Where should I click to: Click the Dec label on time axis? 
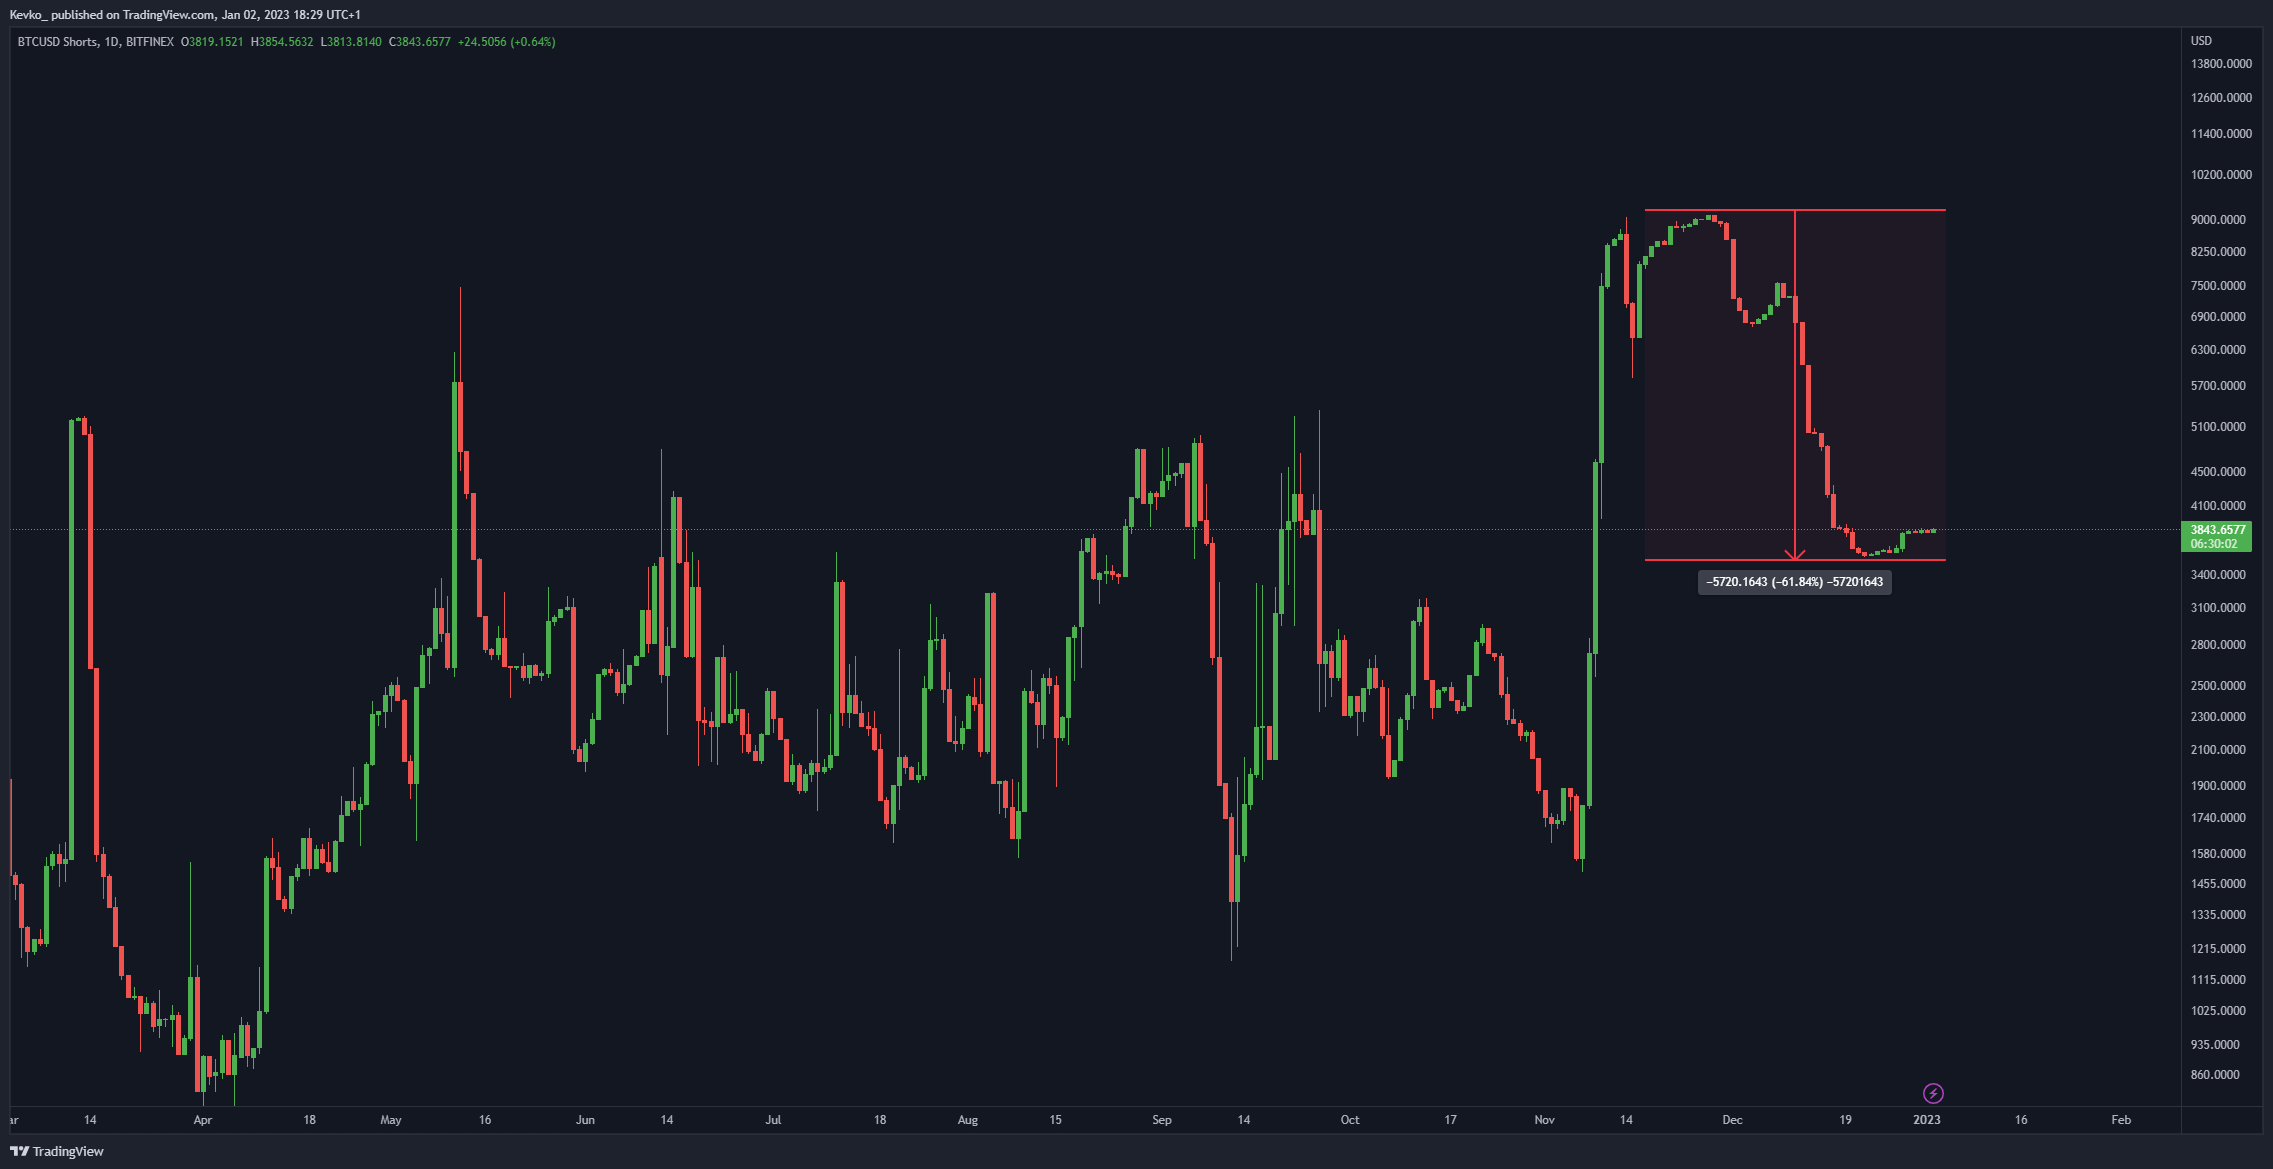click(x=1732, y=1120)
